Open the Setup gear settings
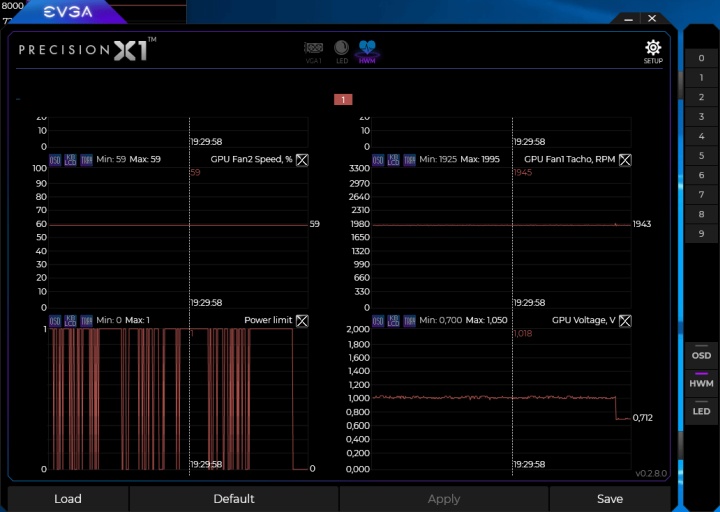This screenshot has width=720, height=512. (653, 52)
